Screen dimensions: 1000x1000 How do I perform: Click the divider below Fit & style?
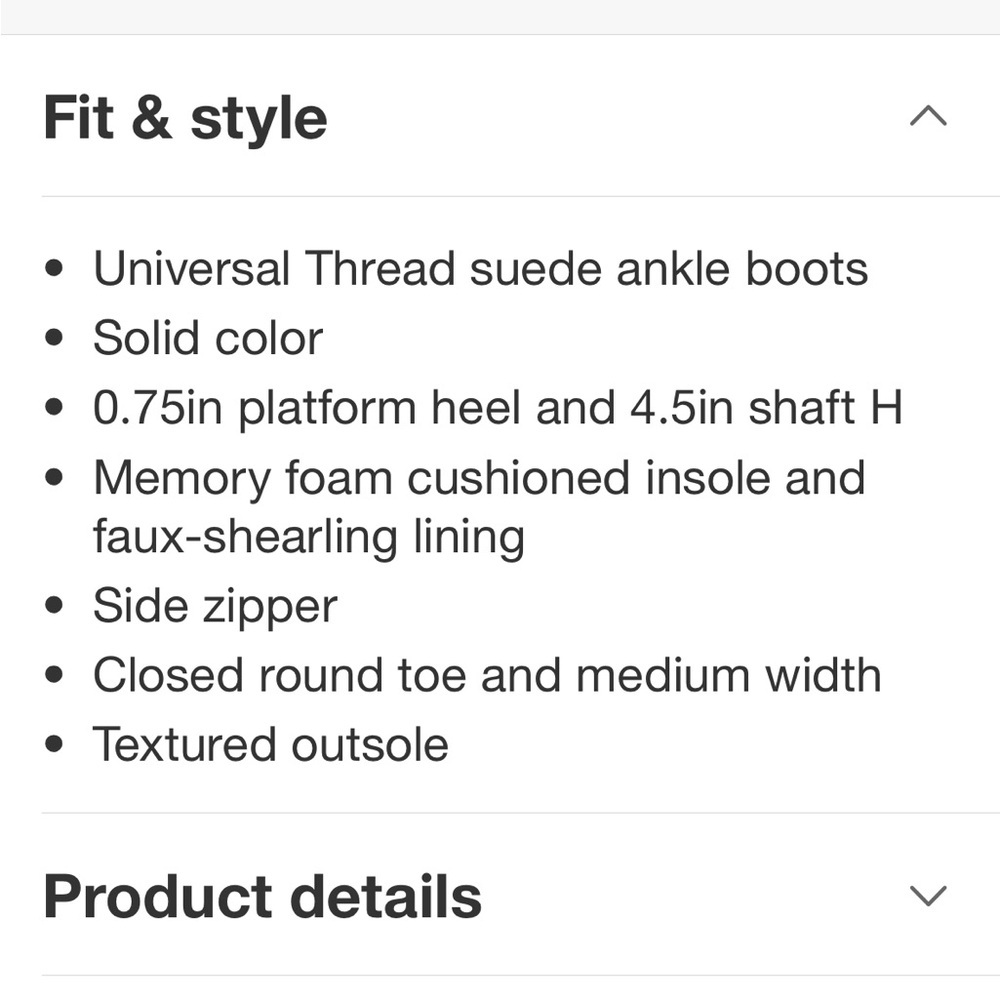(500, 191)
